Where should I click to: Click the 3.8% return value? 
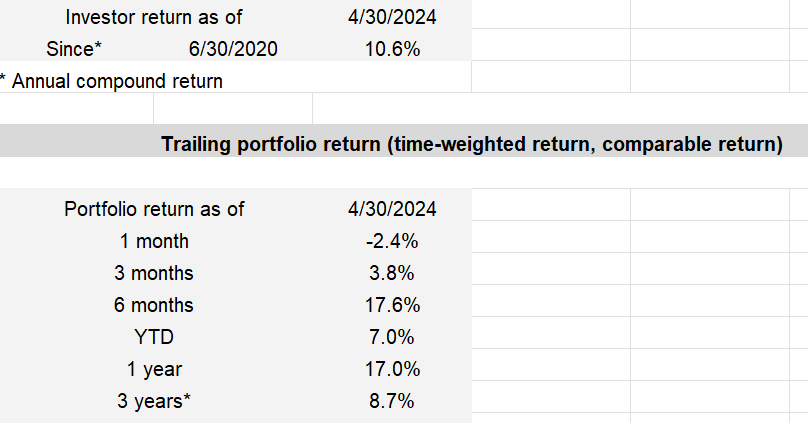tap(391, 273)
